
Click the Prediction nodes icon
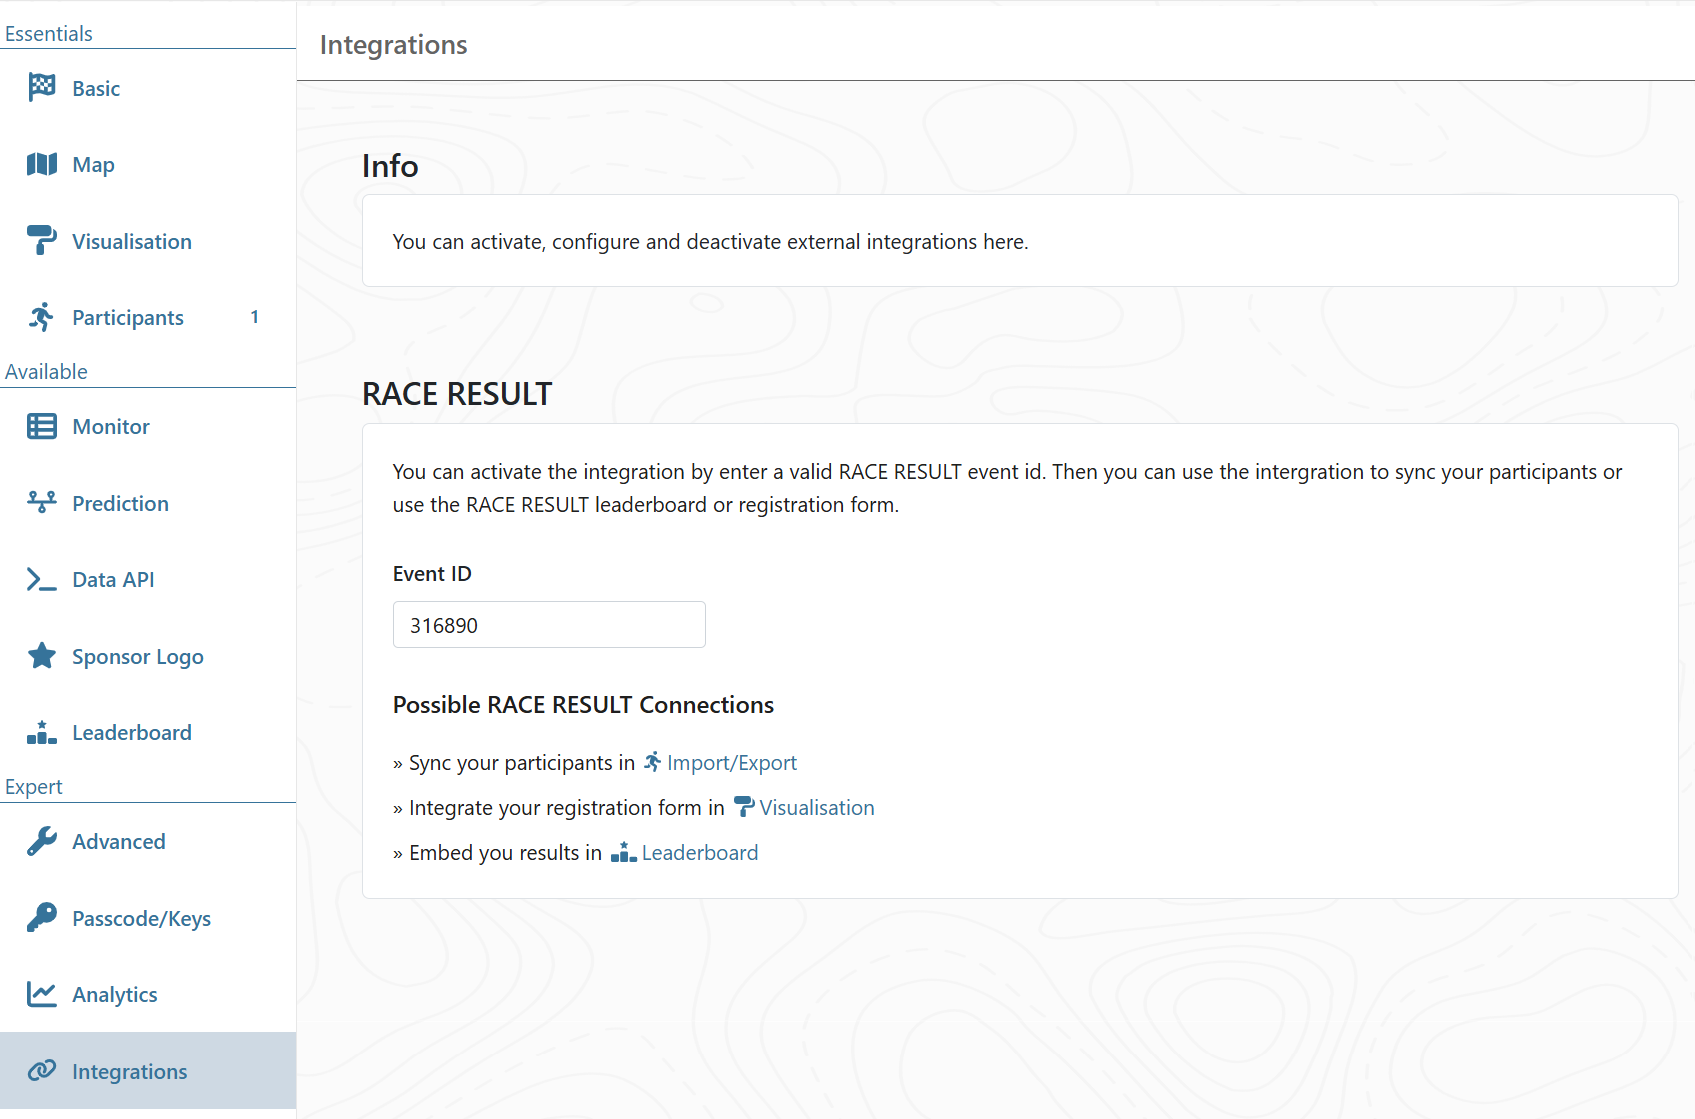coord(41,503)
